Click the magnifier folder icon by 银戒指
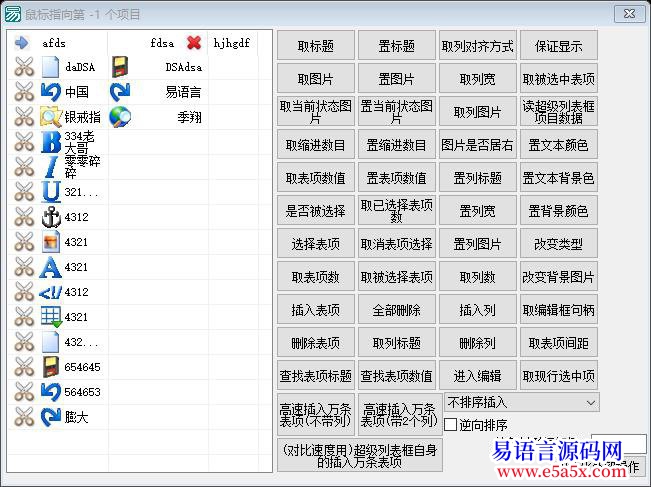The width and height of the screenshot is (651, 487). [51, 117]
